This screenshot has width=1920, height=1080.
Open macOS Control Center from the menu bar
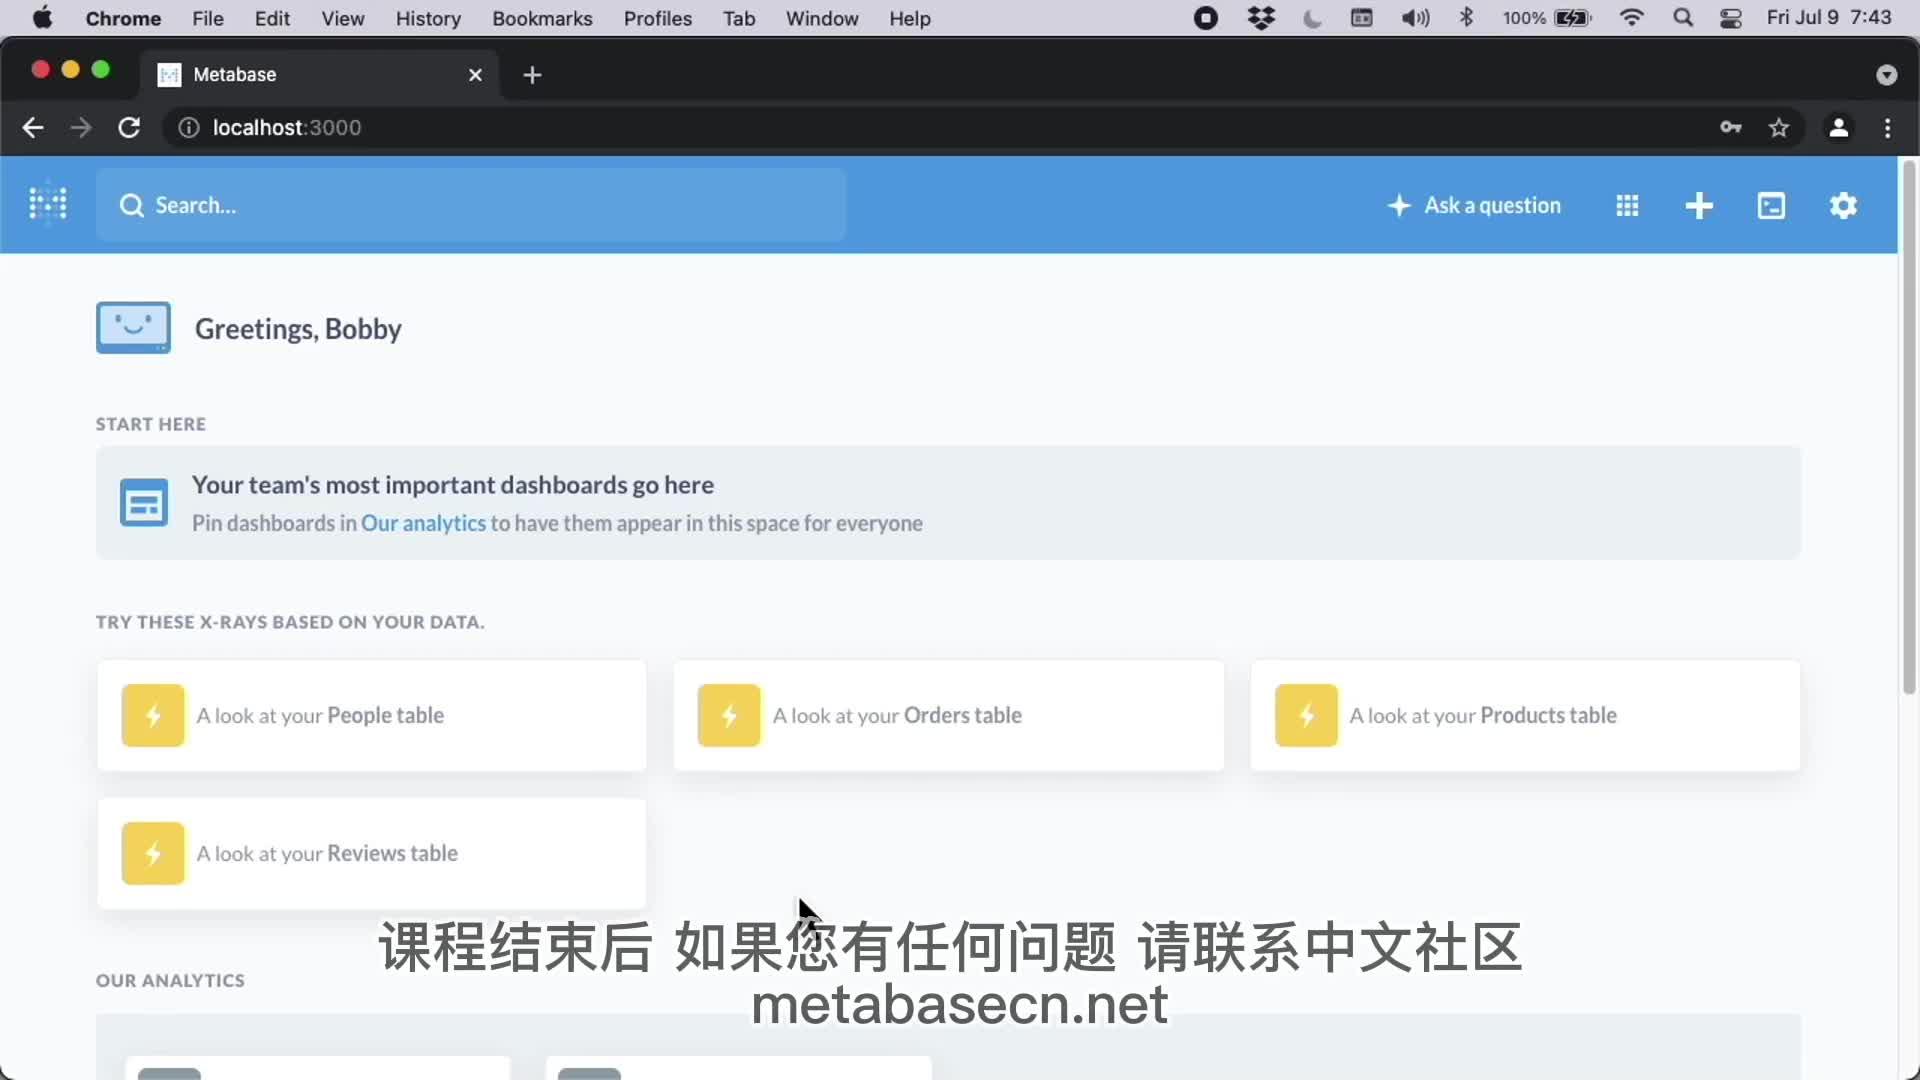coord(1731,18)
